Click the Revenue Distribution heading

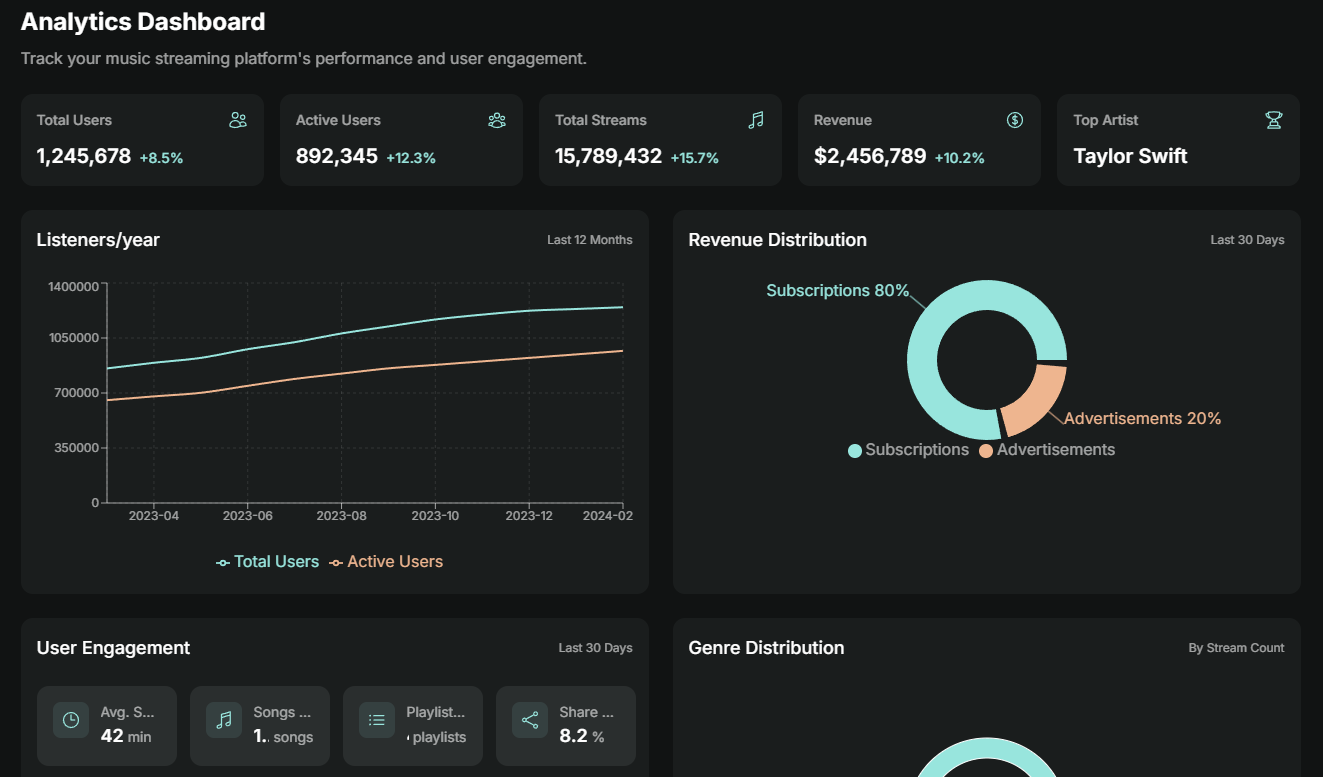(x=778, y=240)
